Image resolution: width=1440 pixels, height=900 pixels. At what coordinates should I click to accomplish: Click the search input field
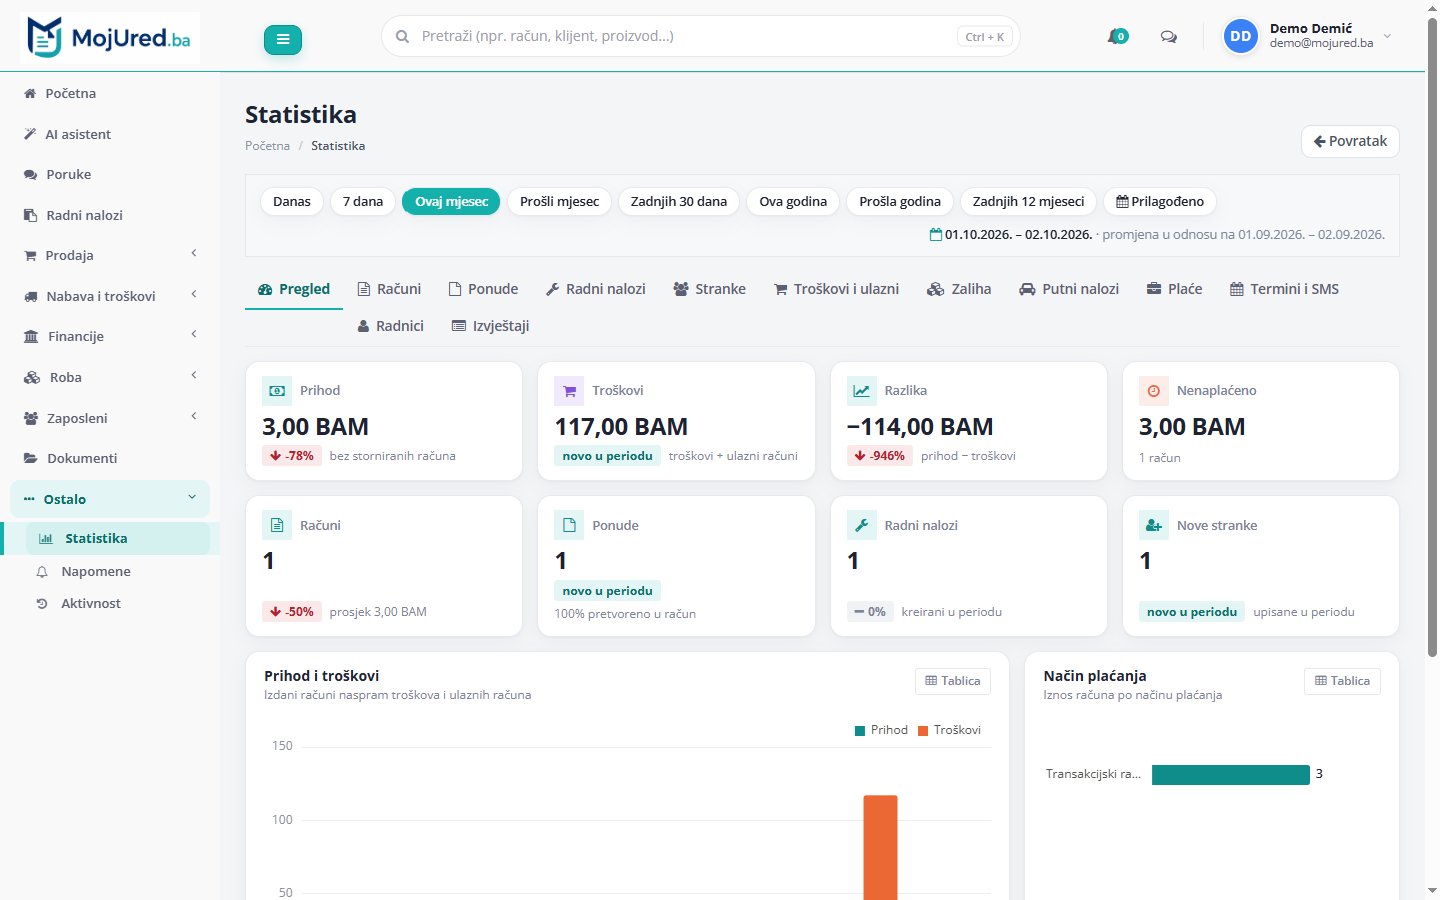coord(700,37)
